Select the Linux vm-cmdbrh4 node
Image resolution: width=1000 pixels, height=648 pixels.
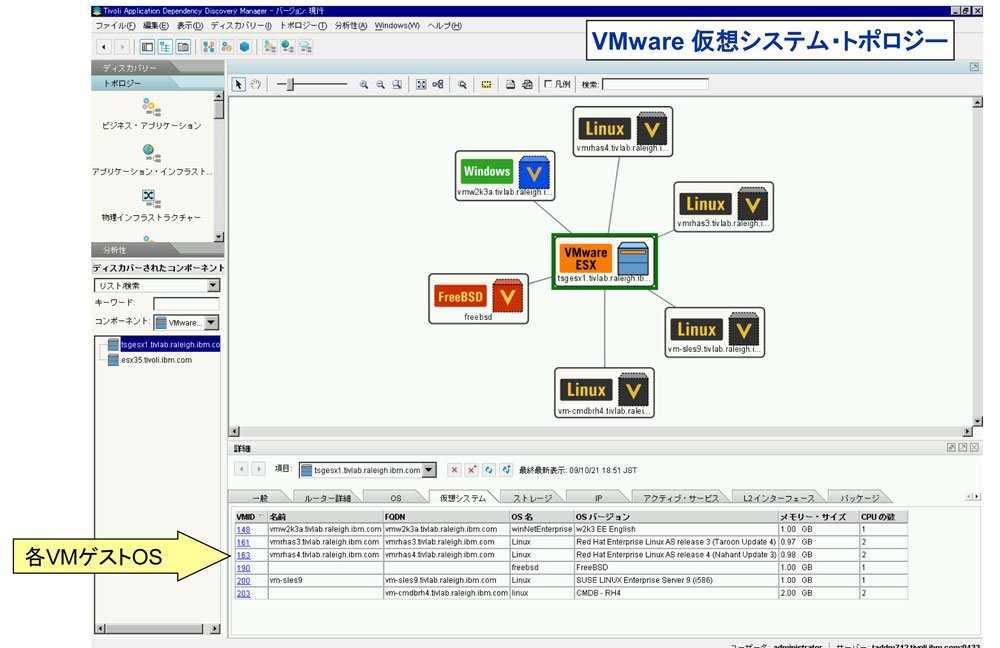tap(604, 393)
